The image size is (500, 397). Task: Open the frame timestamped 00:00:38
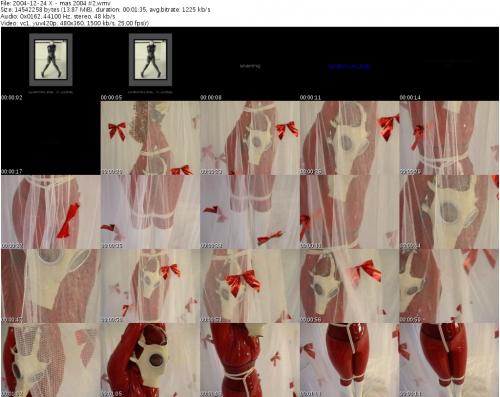(250, 212)
